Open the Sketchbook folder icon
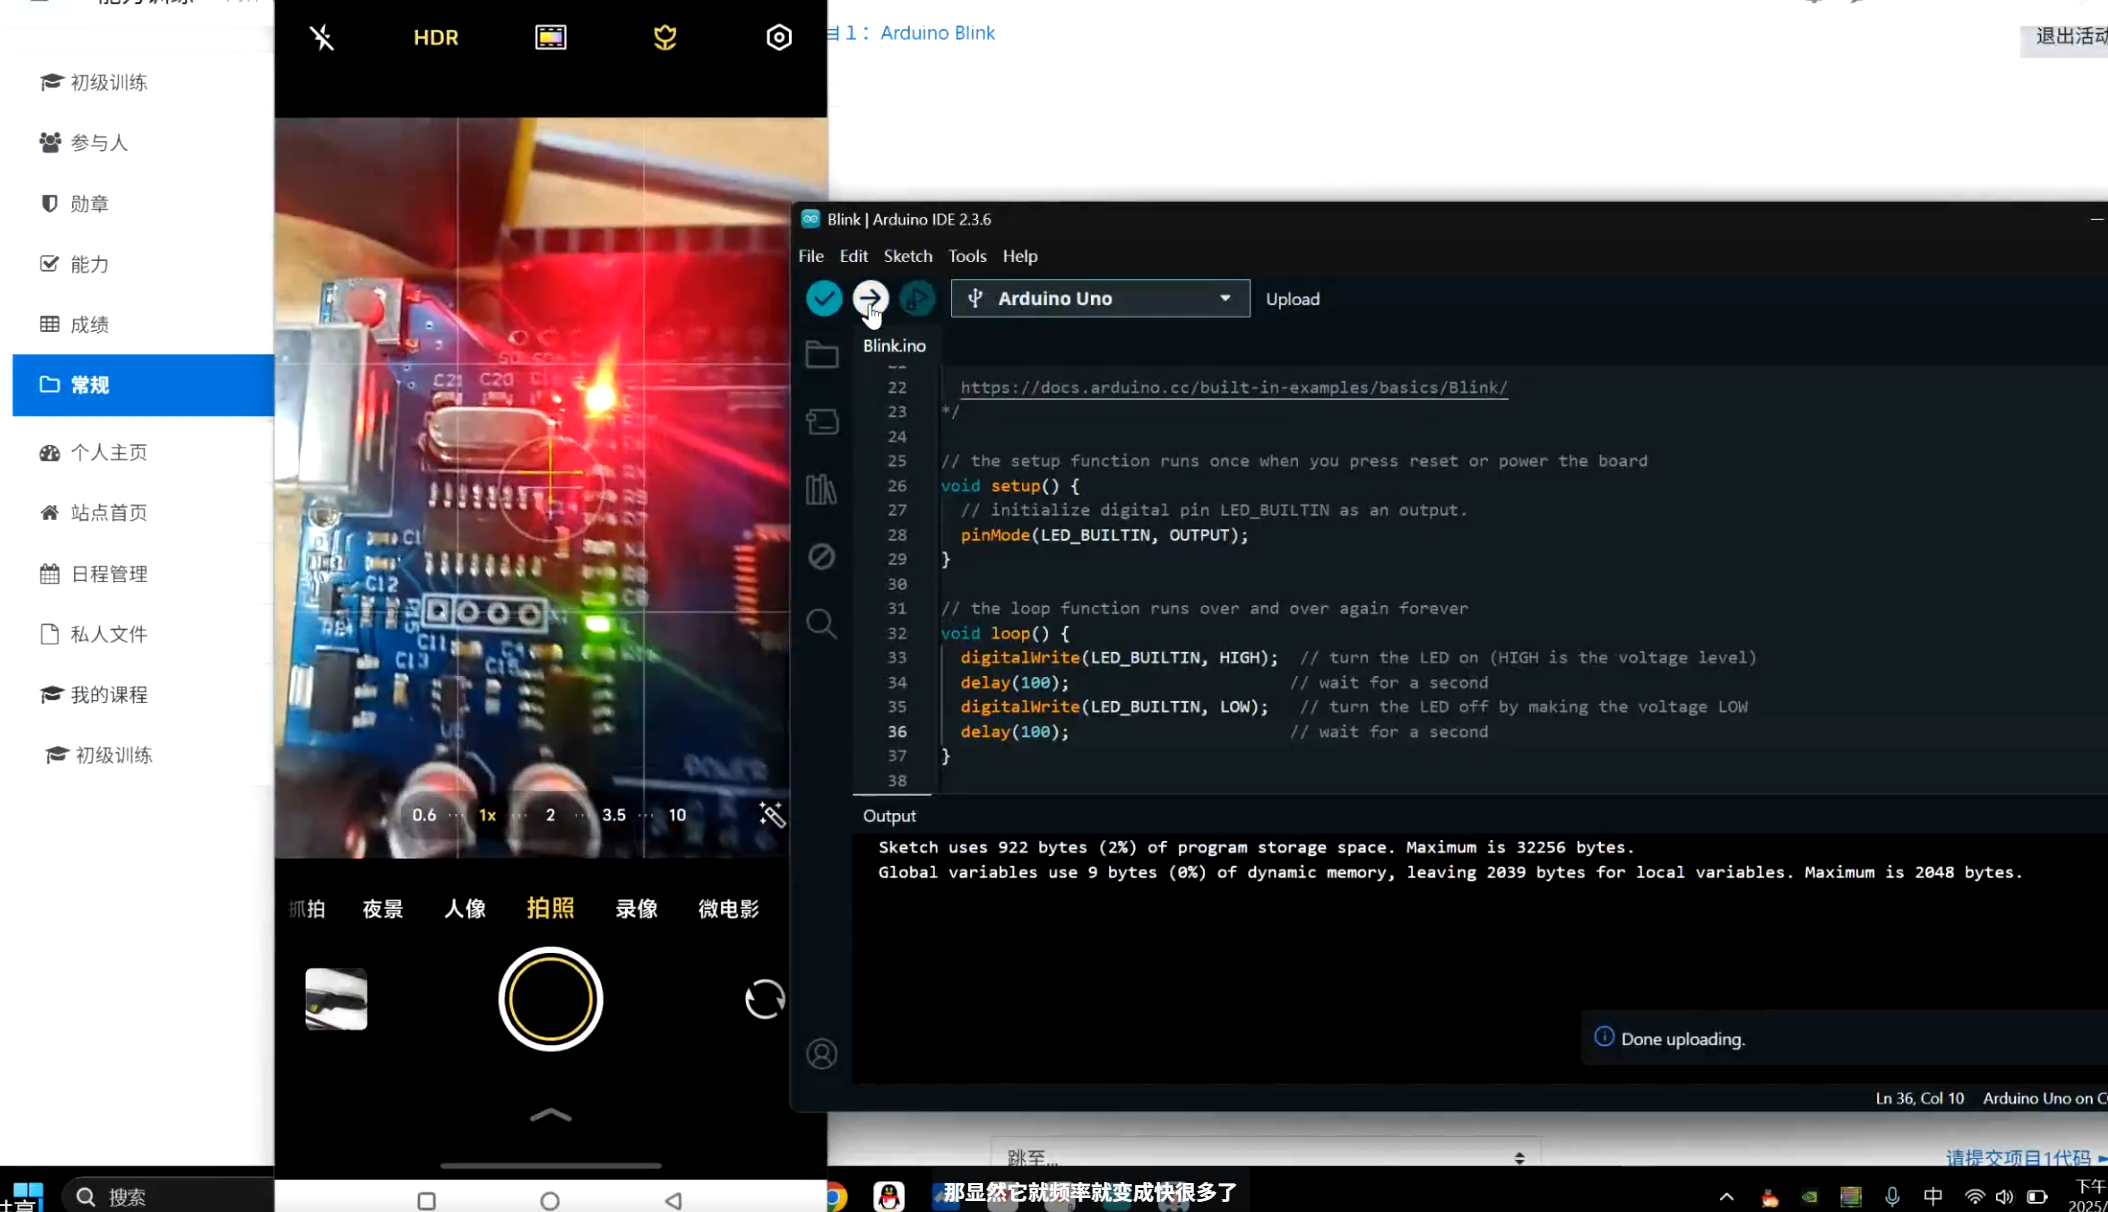This screenshot has width=2108, height=1212. point(822,355)
